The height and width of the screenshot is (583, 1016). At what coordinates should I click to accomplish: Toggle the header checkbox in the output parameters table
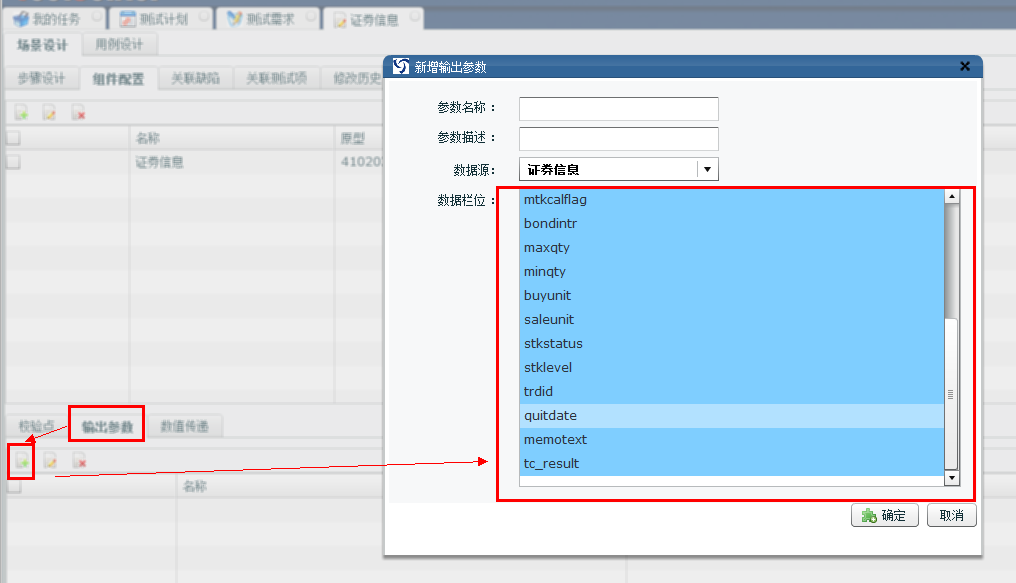(13, 487)
